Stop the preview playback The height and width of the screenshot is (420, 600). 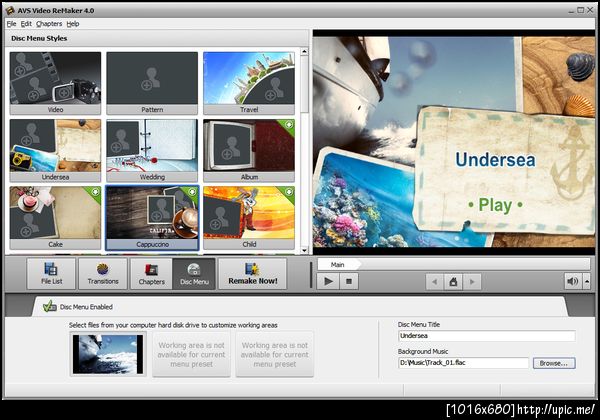(x=349, y=282)
